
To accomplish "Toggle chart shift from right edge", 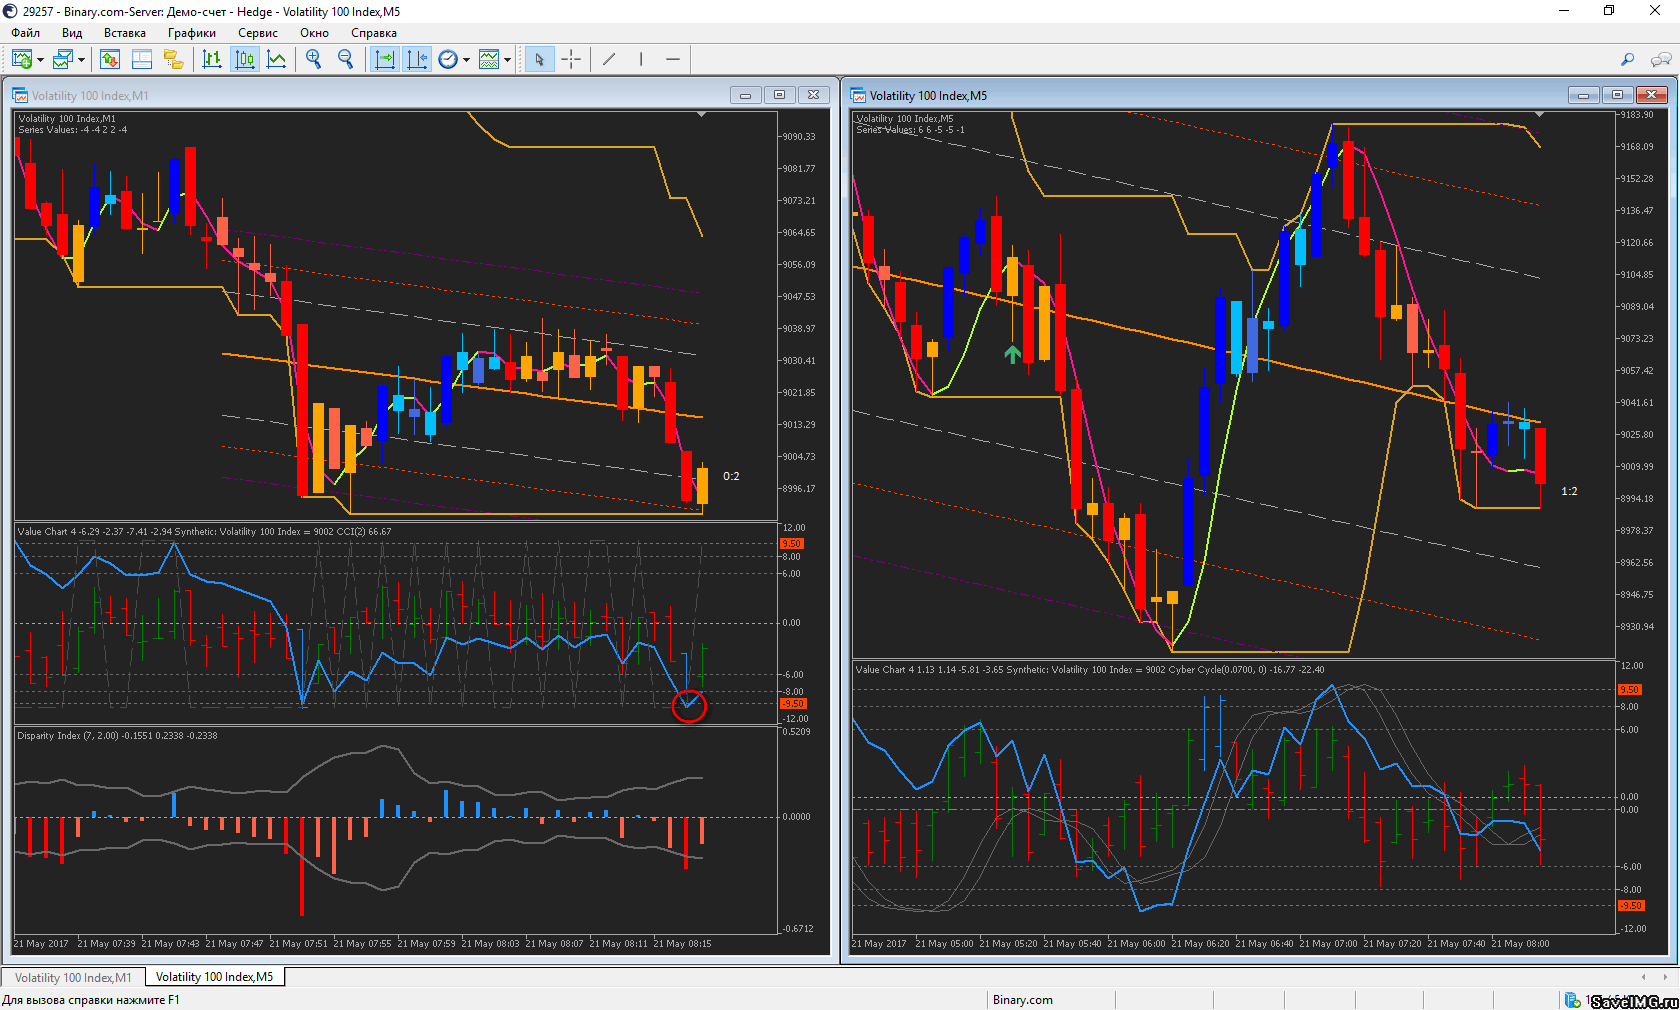I will pos(417,60).
